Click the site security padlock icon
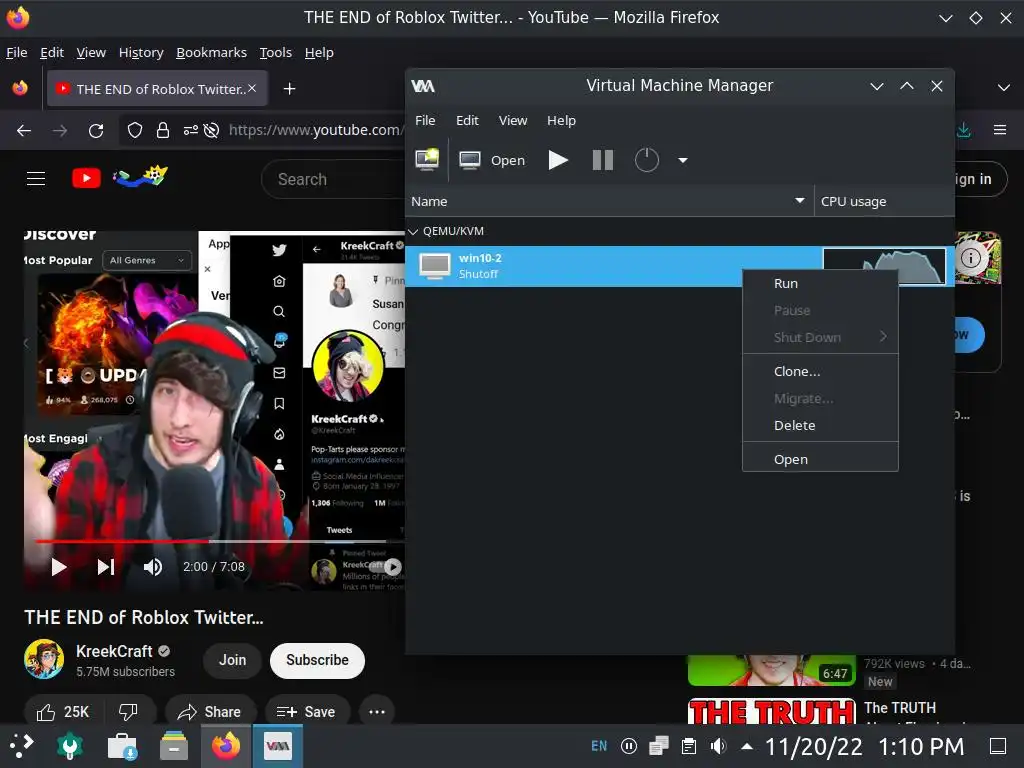The image size is (1024, 768). (163, 131)
